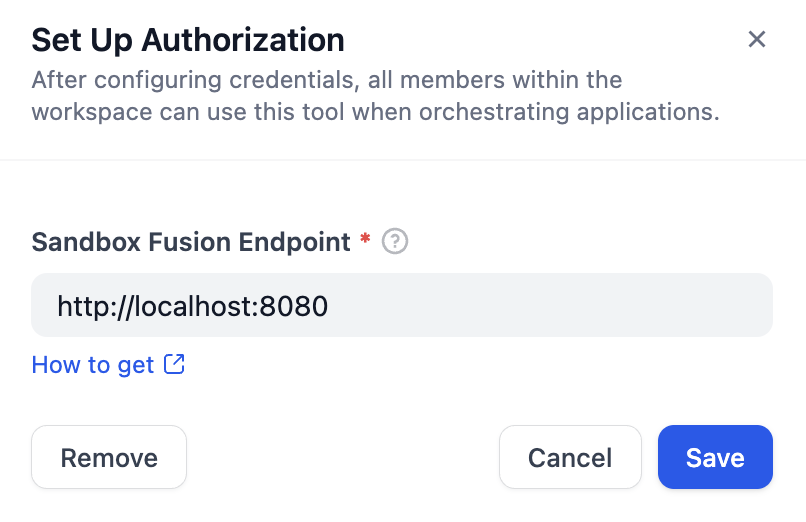Show the tooltip for Sandbox Fusion Endpoint

click(396, 241)
